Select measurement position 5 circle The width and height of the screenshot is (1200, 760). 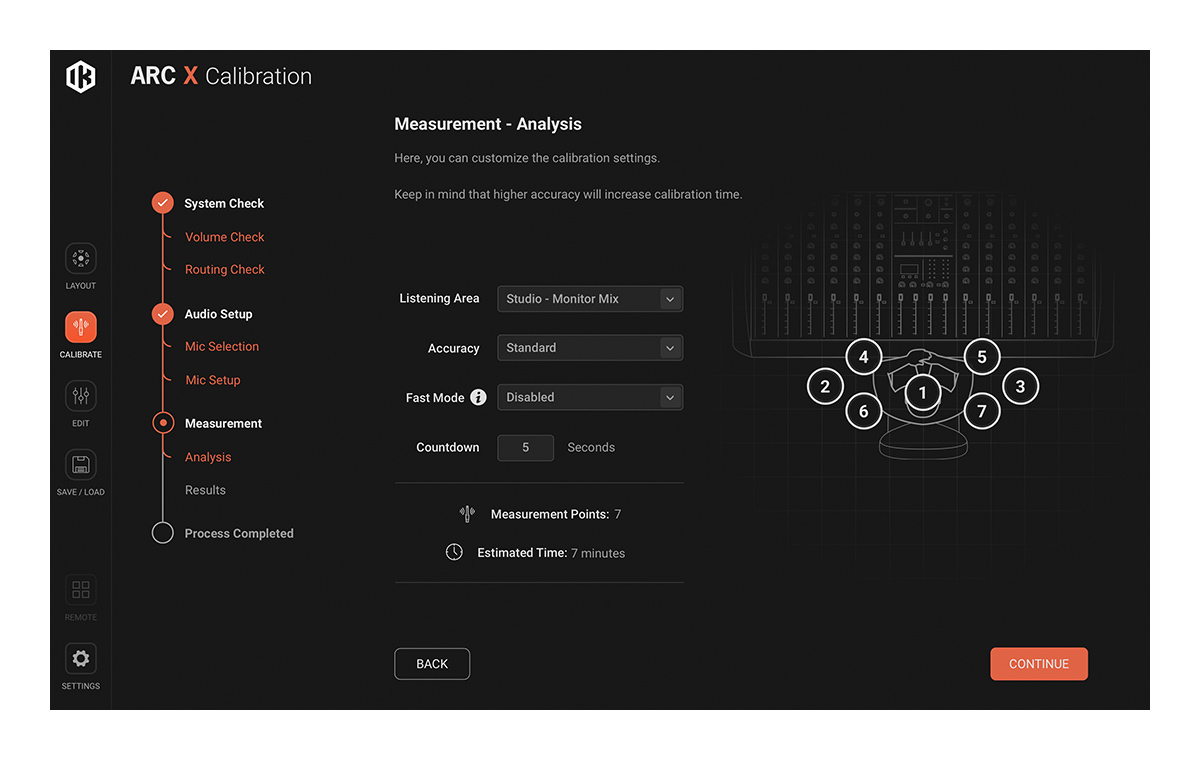(982, 357)
